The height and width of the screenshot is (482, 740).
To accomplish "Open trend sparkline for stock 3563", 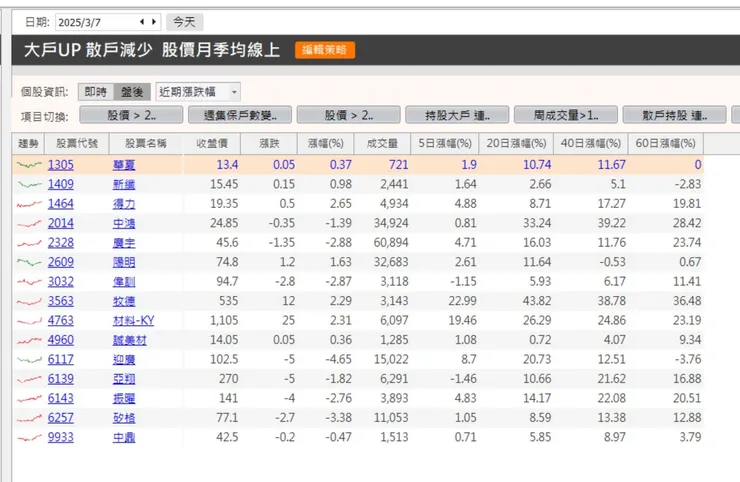I will point(29,301).
